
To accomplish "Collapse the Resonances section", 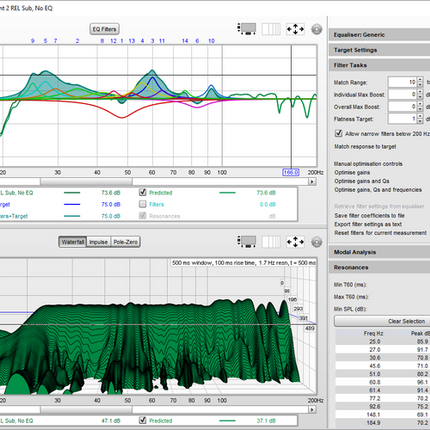I will 379,268.
